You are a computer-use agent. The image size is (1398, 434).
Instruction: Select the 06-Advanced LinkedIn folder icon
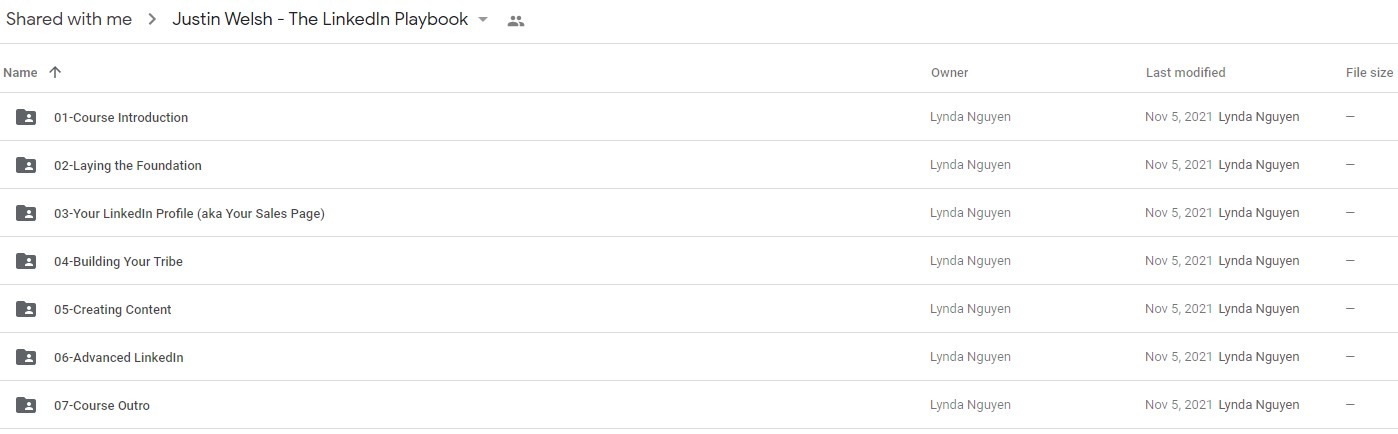tap(26, 357)
